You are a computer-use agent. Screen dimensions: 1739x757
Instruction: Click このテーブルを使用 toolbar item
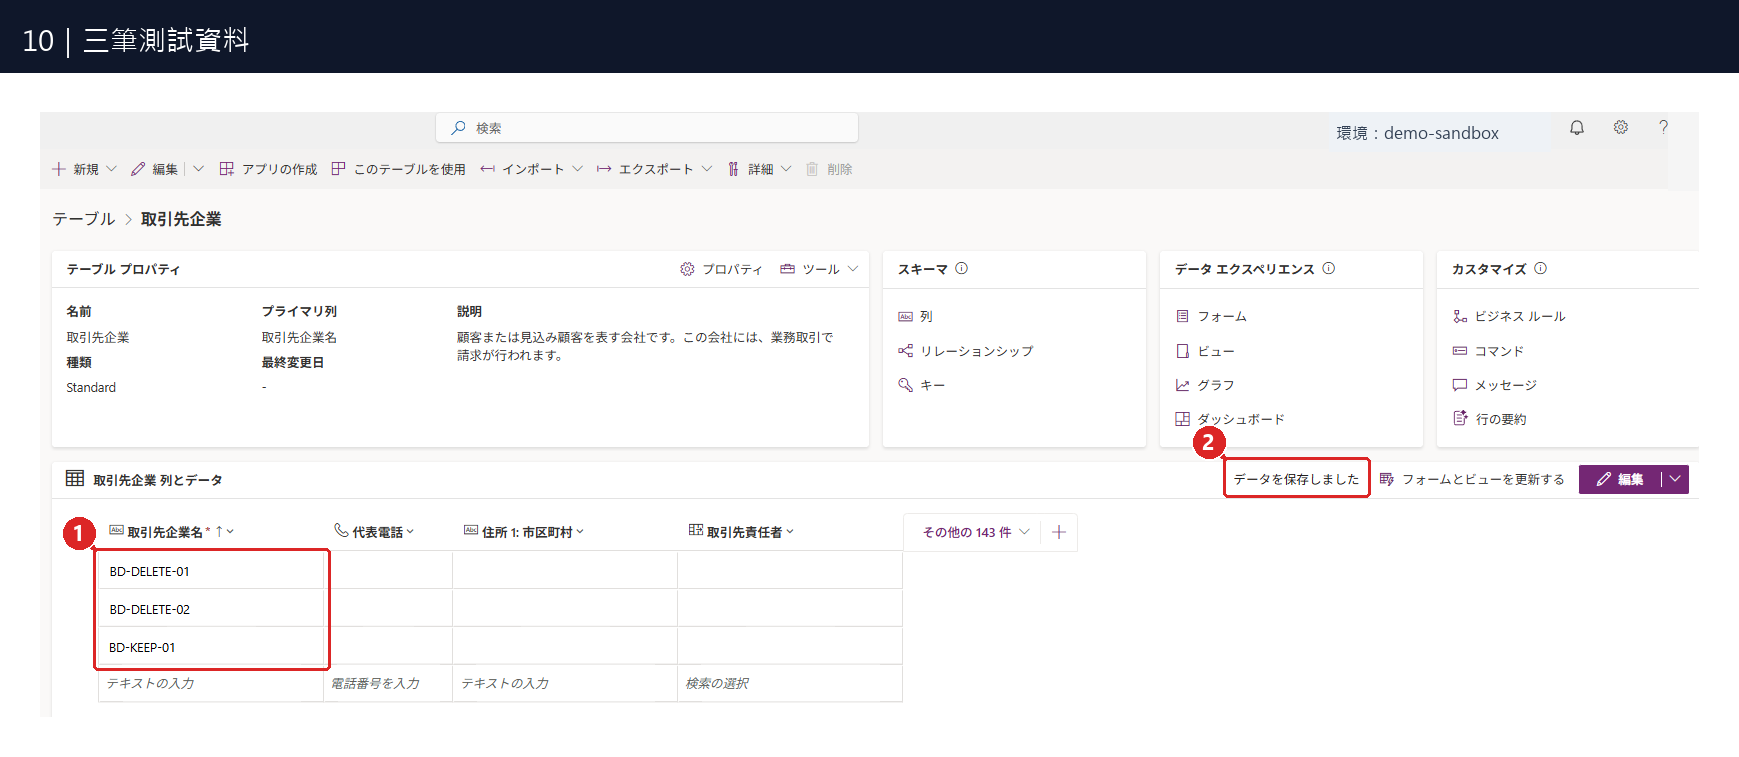coord(398,169)
